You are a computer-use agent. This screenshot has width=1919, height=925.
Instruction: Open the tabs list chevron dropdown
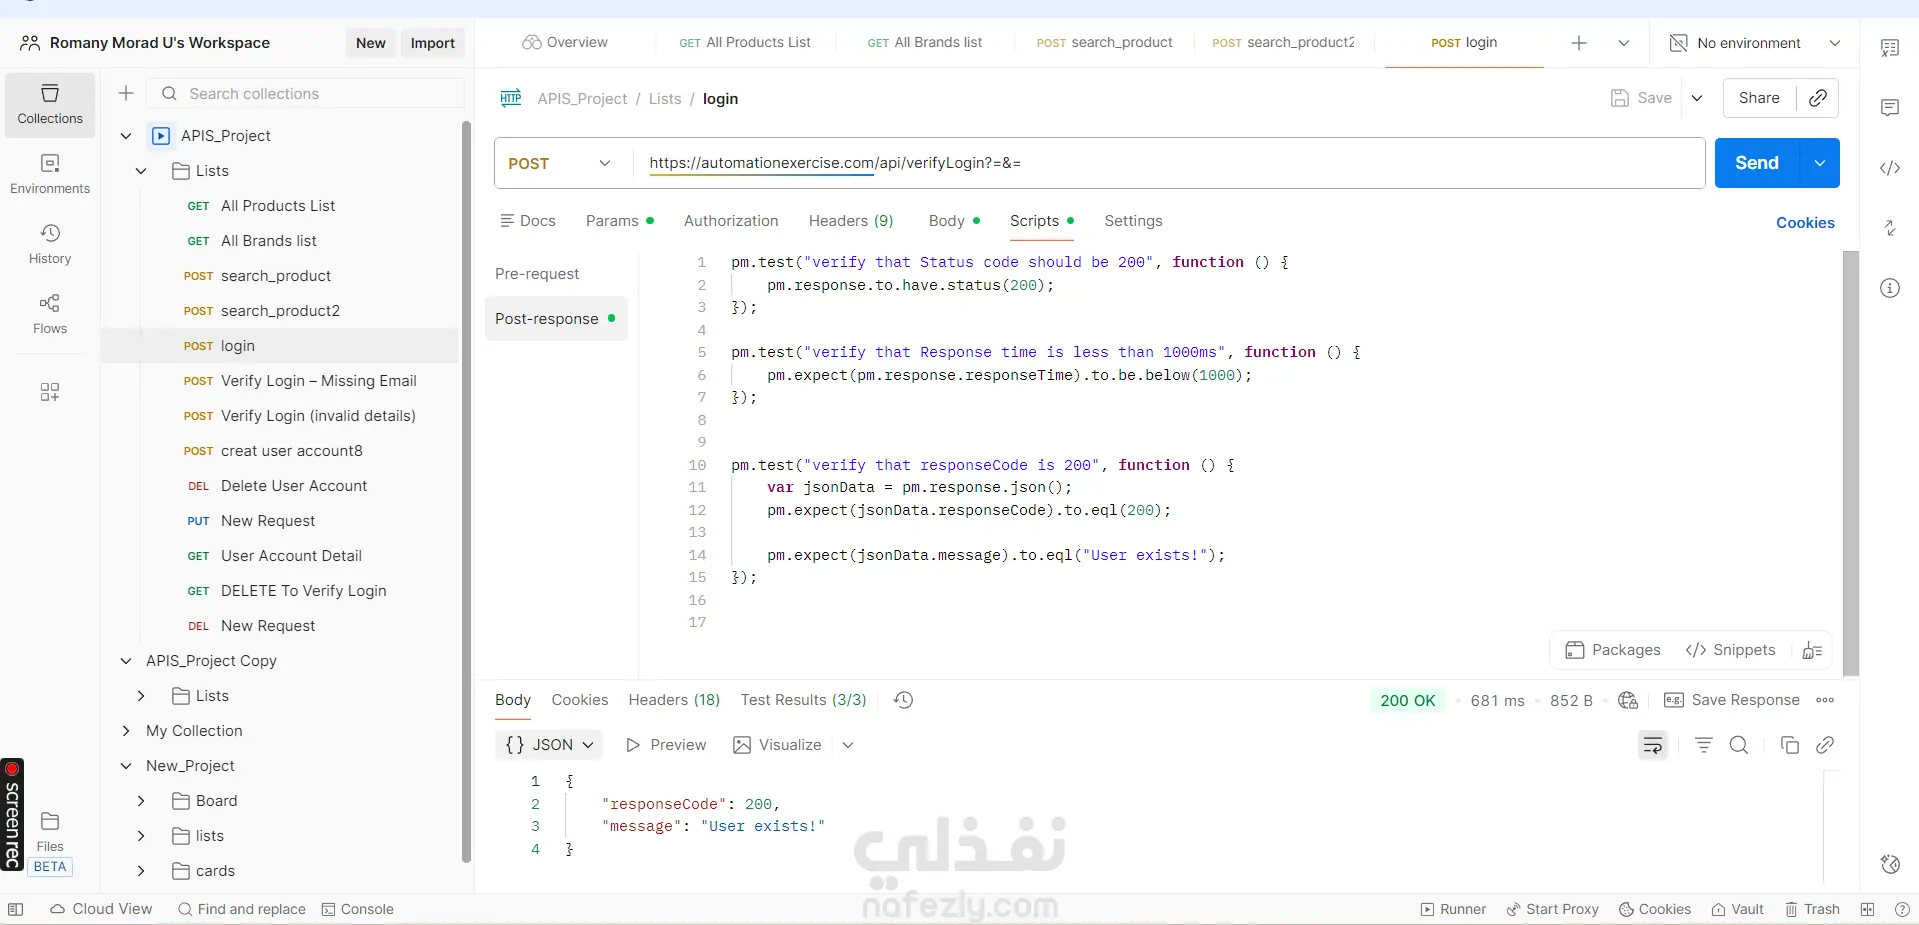[x=1624, y=43]
